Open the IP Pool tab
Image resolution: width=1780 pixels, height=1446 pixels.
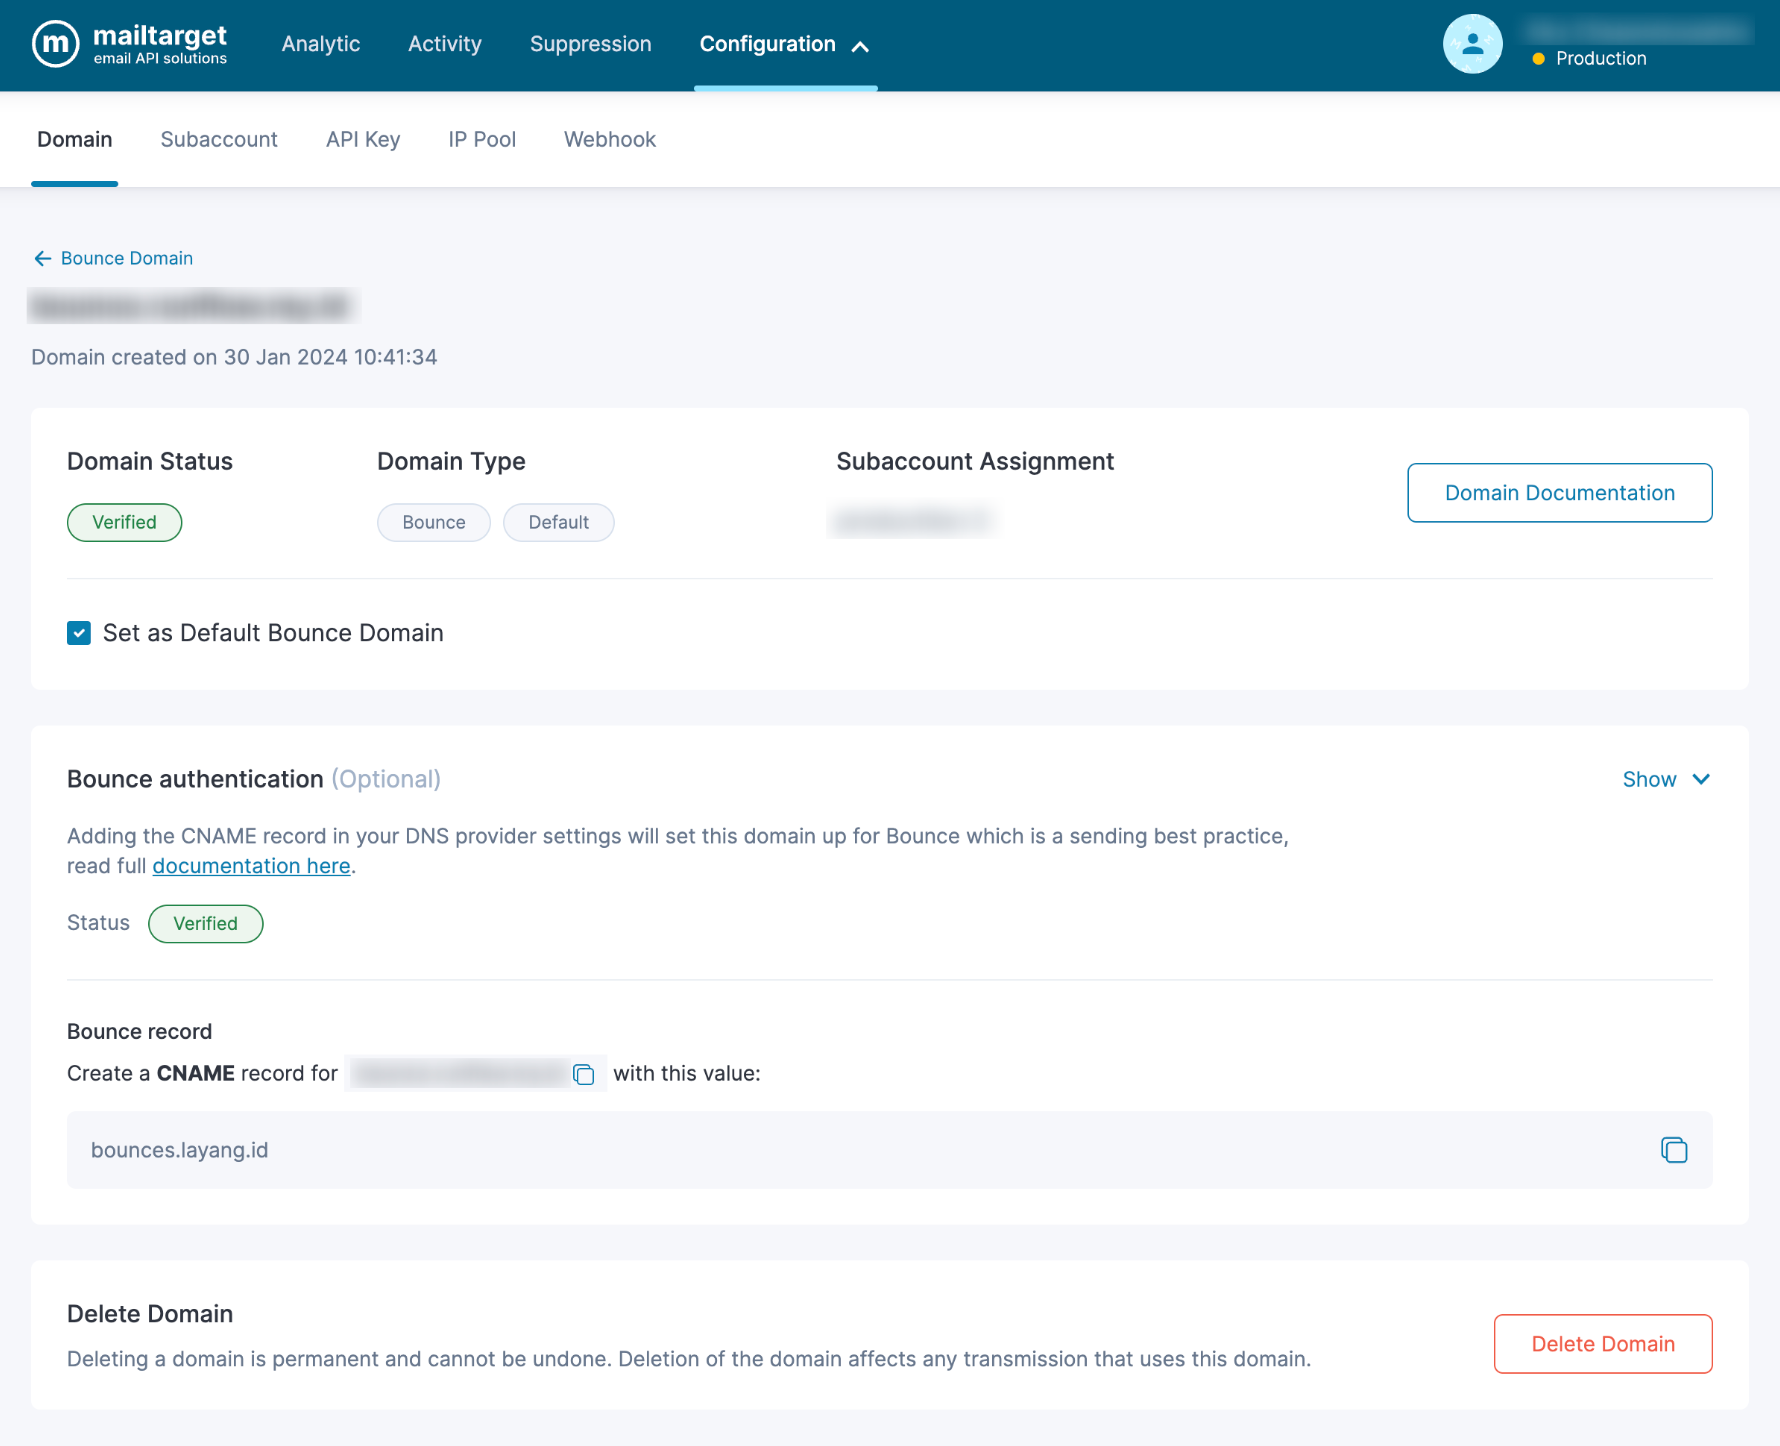tap(482, 140)
